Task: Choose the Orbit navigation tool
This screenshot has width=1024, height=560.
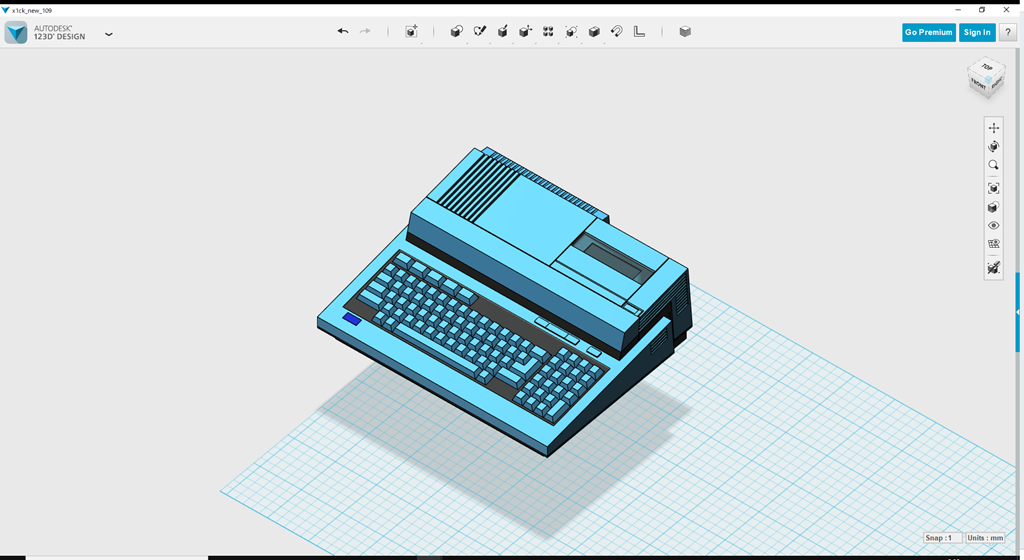Action: (x=993, y=146)
